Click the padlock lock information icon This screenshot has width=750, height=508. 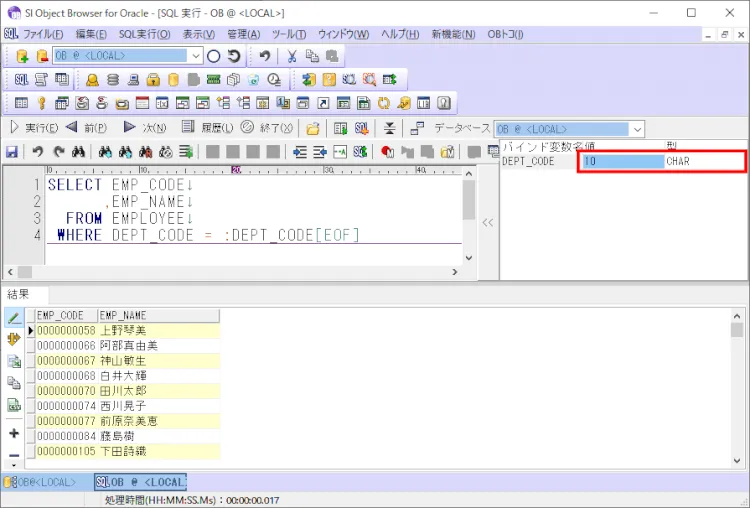(153, 79)
